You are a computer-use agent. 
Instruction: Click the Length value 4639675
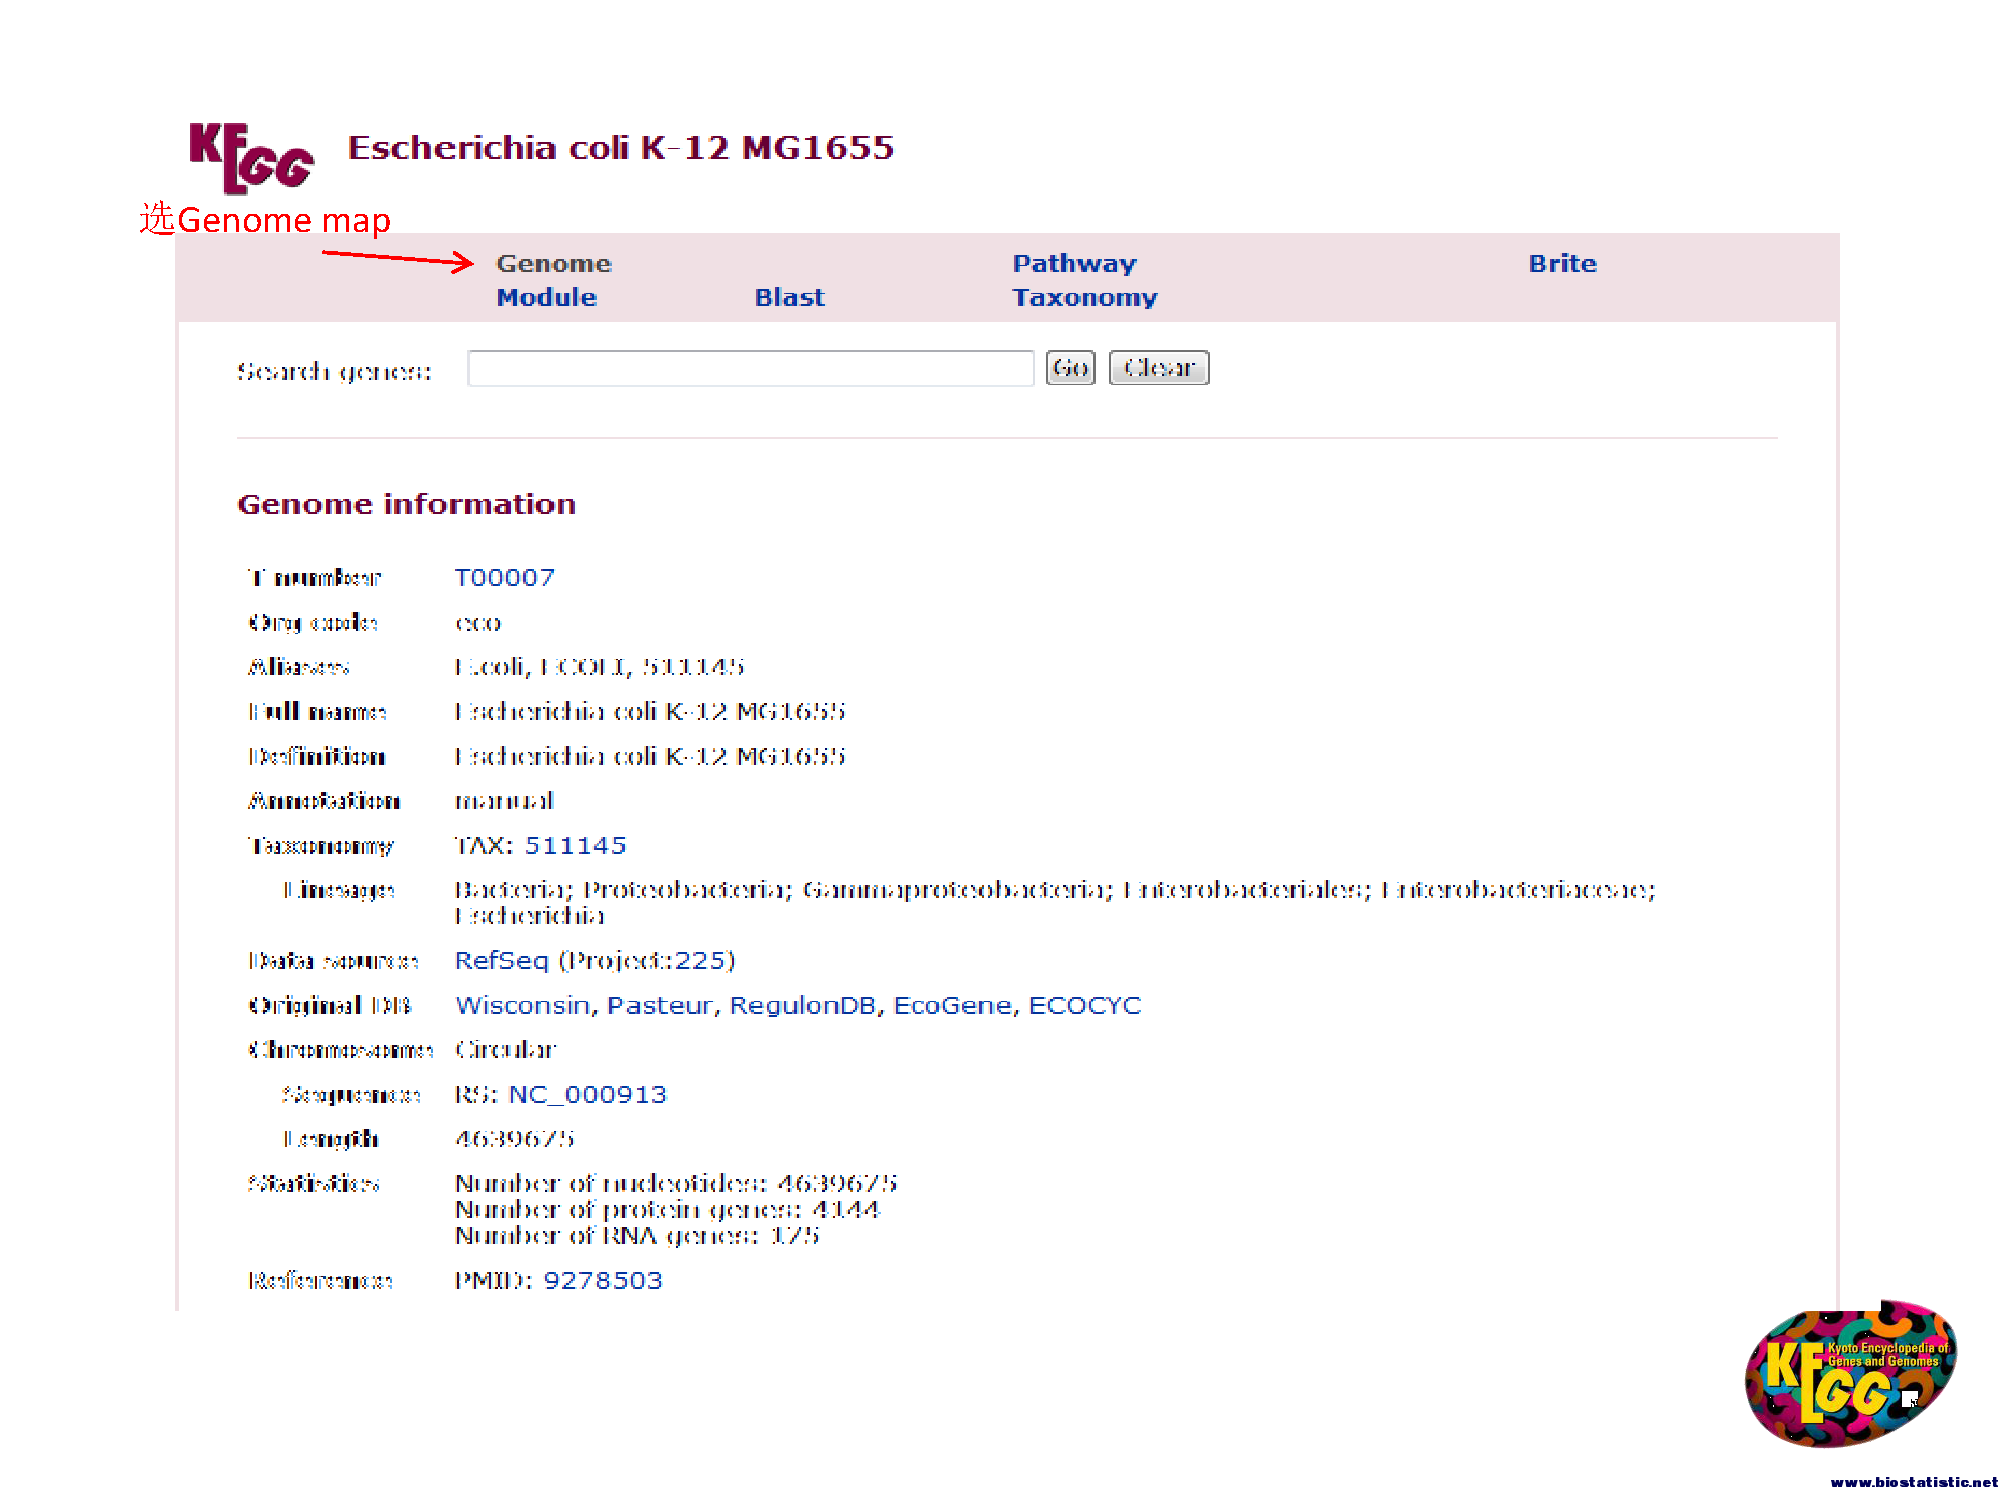click(515, 1140)
